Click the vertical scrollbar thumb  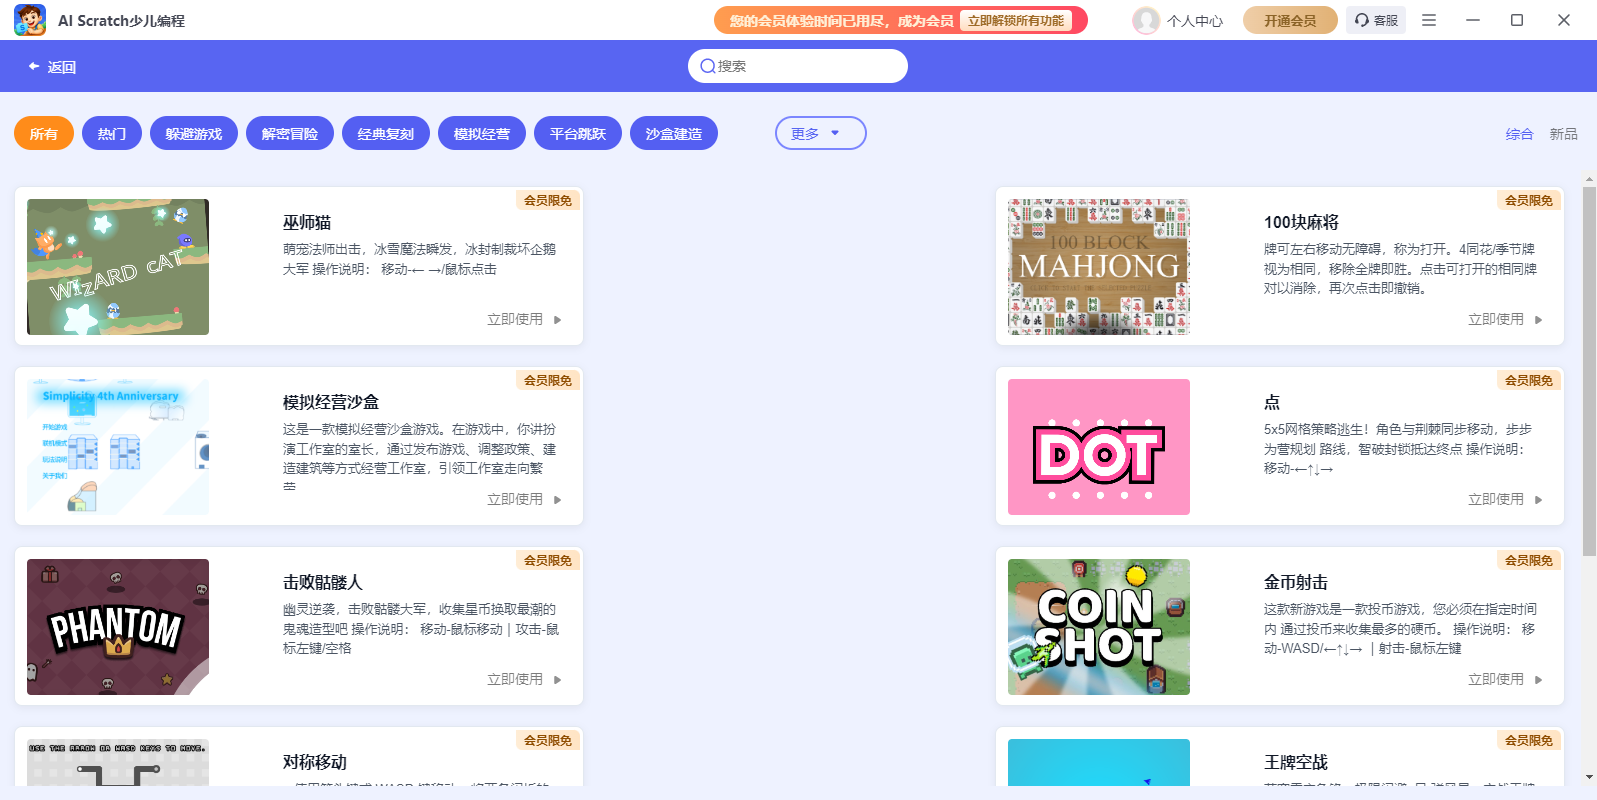click(x=1589, y=370)
